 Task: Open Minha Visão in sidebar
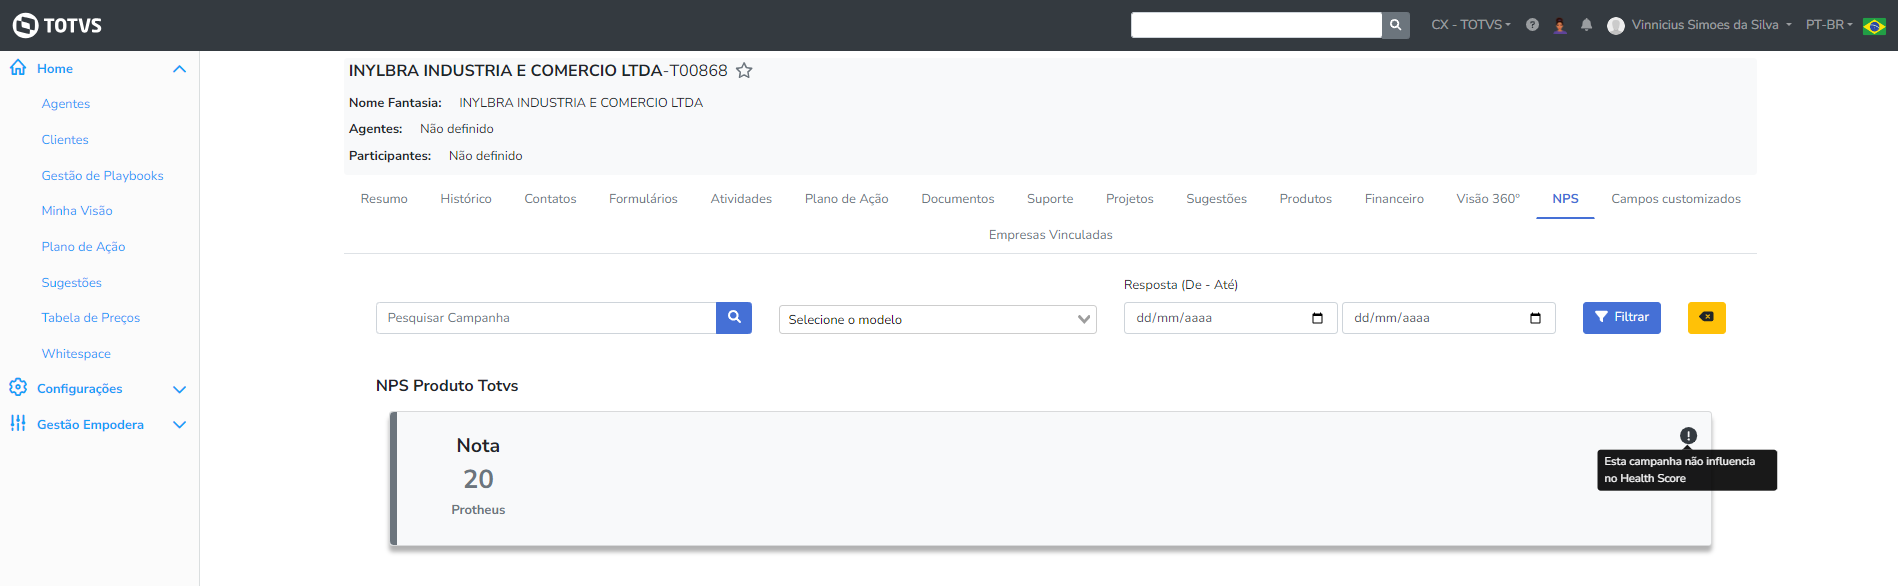tap(77, 211)
